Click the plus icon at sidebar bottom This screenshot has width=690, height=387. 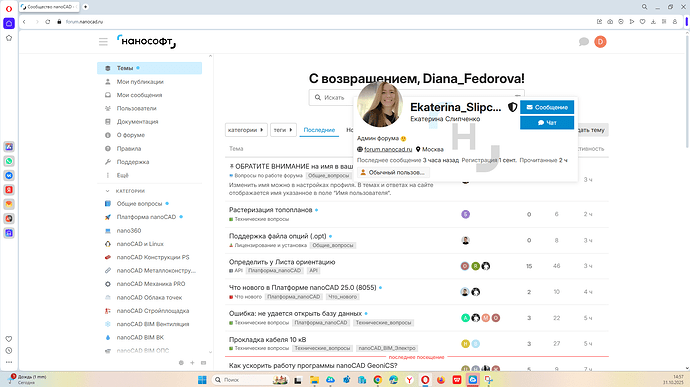(192, 363)
